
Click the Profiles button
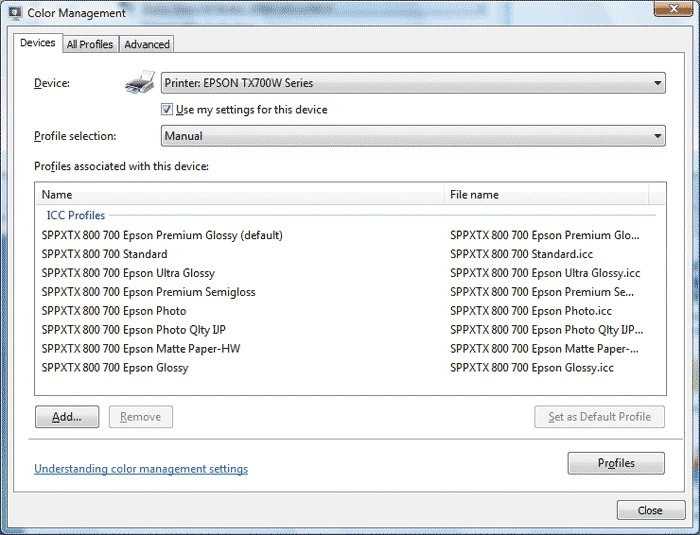[616, 463]
